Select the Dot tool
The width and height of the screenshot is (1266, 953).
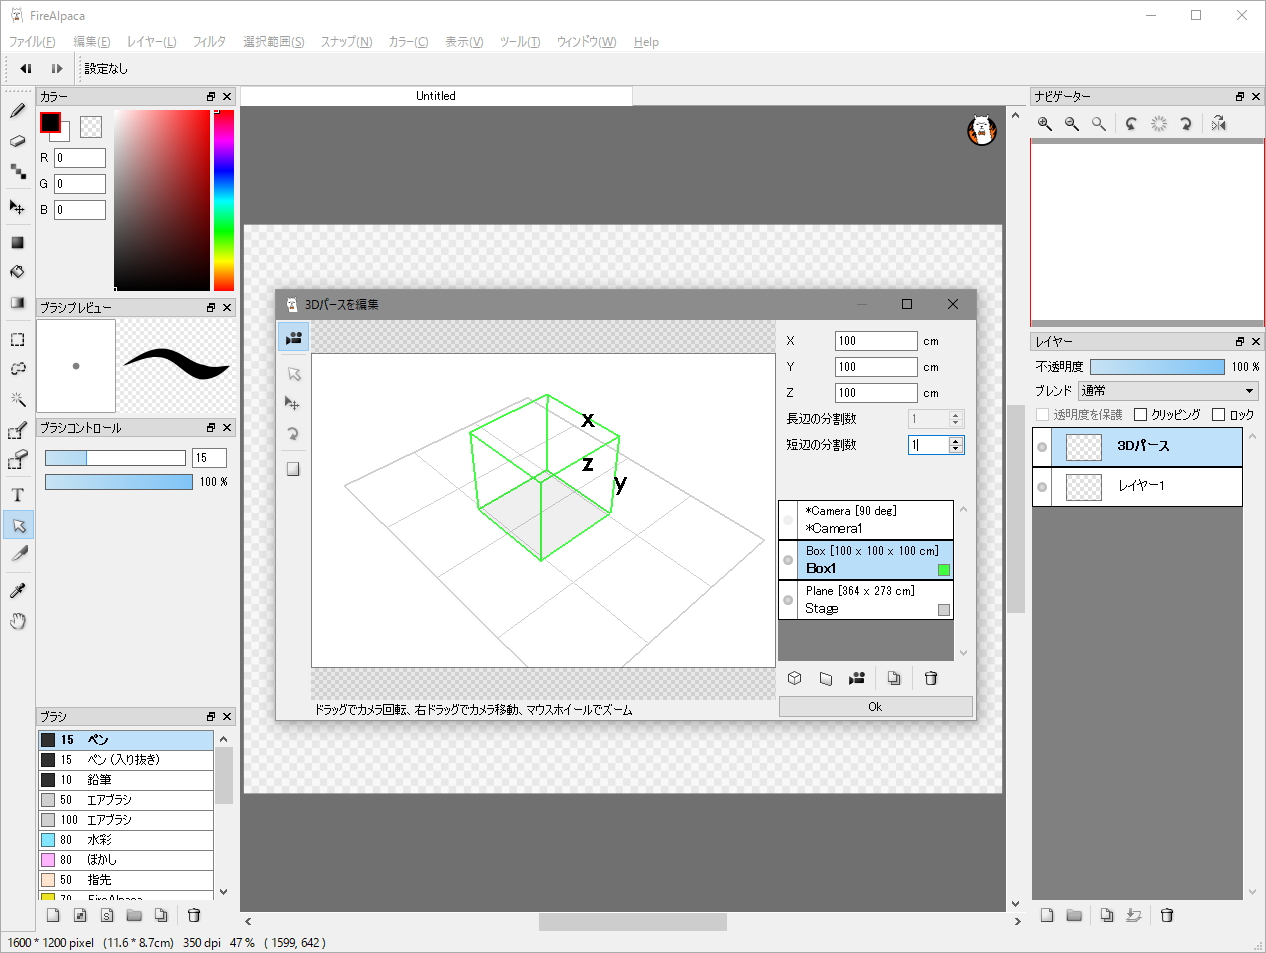[x=17, y=171]
